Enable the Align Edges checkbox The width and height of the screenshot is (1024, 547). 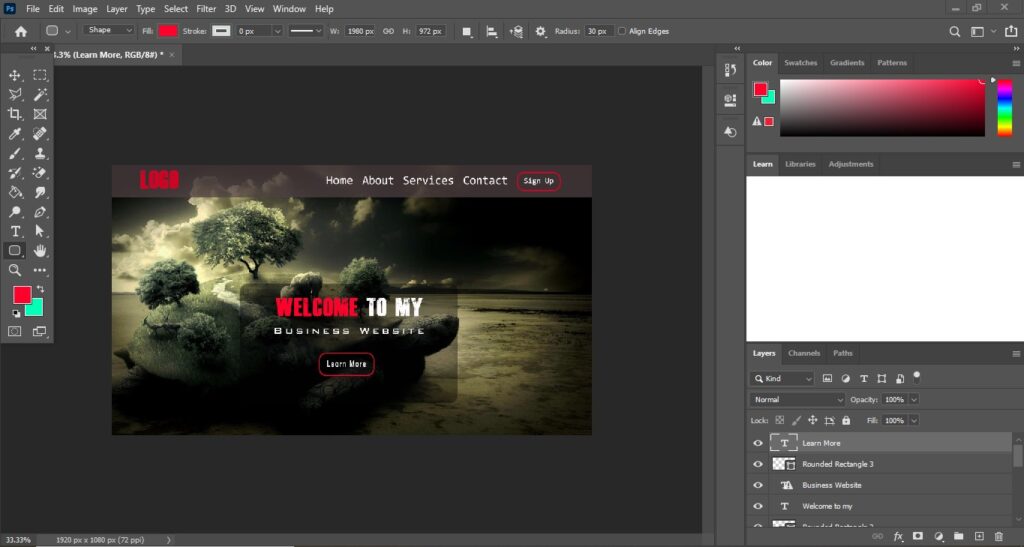[x=622, y=31]
